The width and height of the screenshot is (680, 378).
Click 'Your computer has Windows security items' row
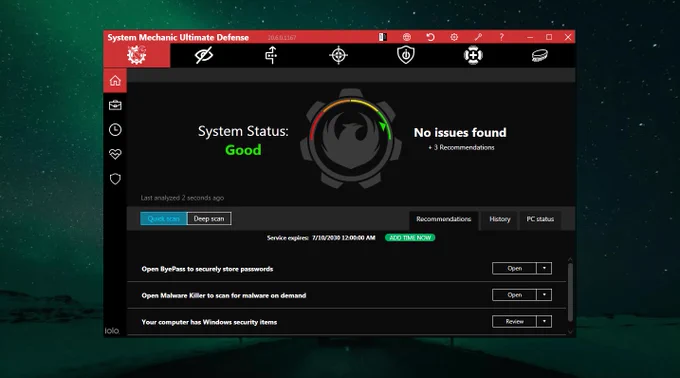point(347,322)
